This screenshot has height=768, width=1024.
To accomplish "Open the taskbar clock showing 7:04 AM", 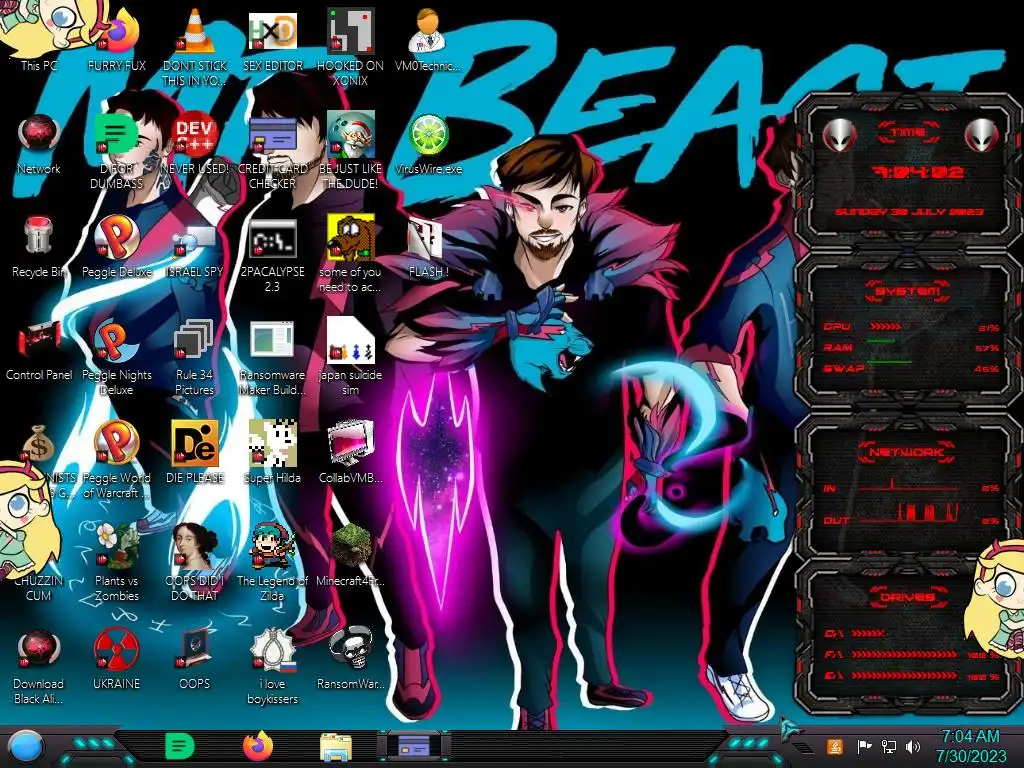I will (x=971, y=746).
